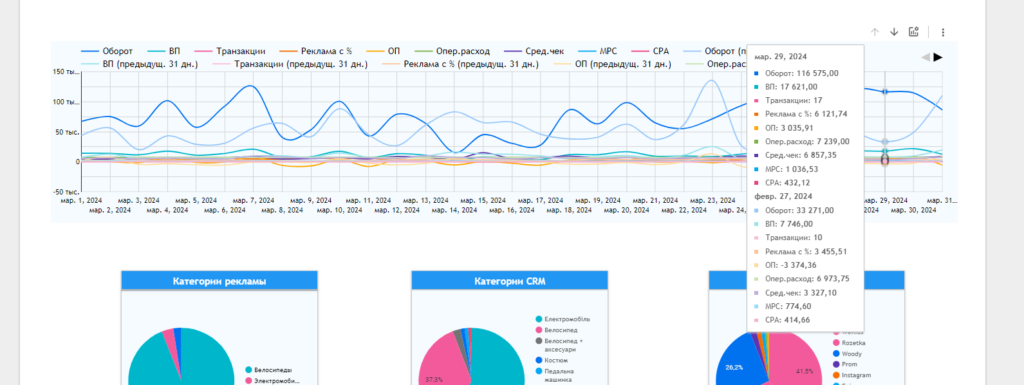Select Електромобіль legend item in CRM pie
Screen dimensions: 1024x385
tap(562, 319)
